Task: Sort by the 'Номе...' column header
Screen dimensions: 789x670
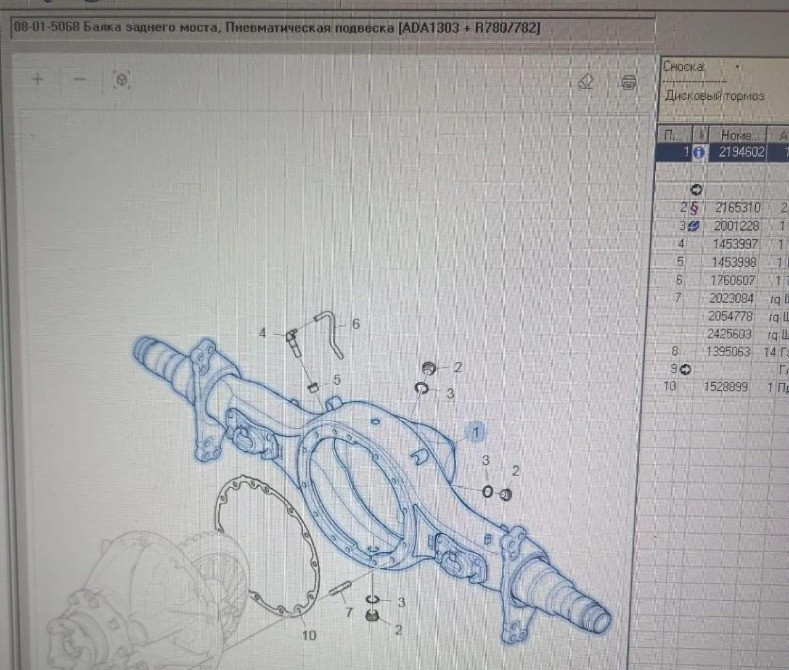Action: tap(738, 135)
